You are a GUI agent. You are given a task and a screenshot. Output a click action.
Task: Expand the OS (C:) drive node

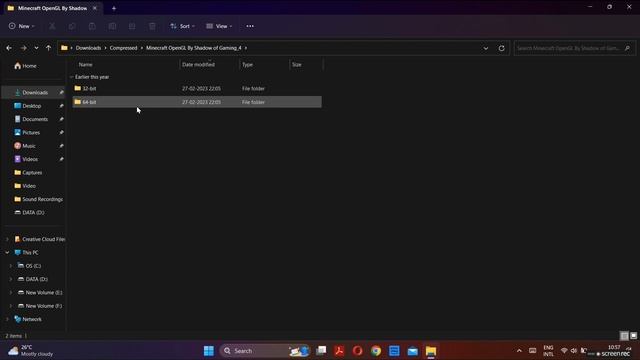(x=11, y=266)
